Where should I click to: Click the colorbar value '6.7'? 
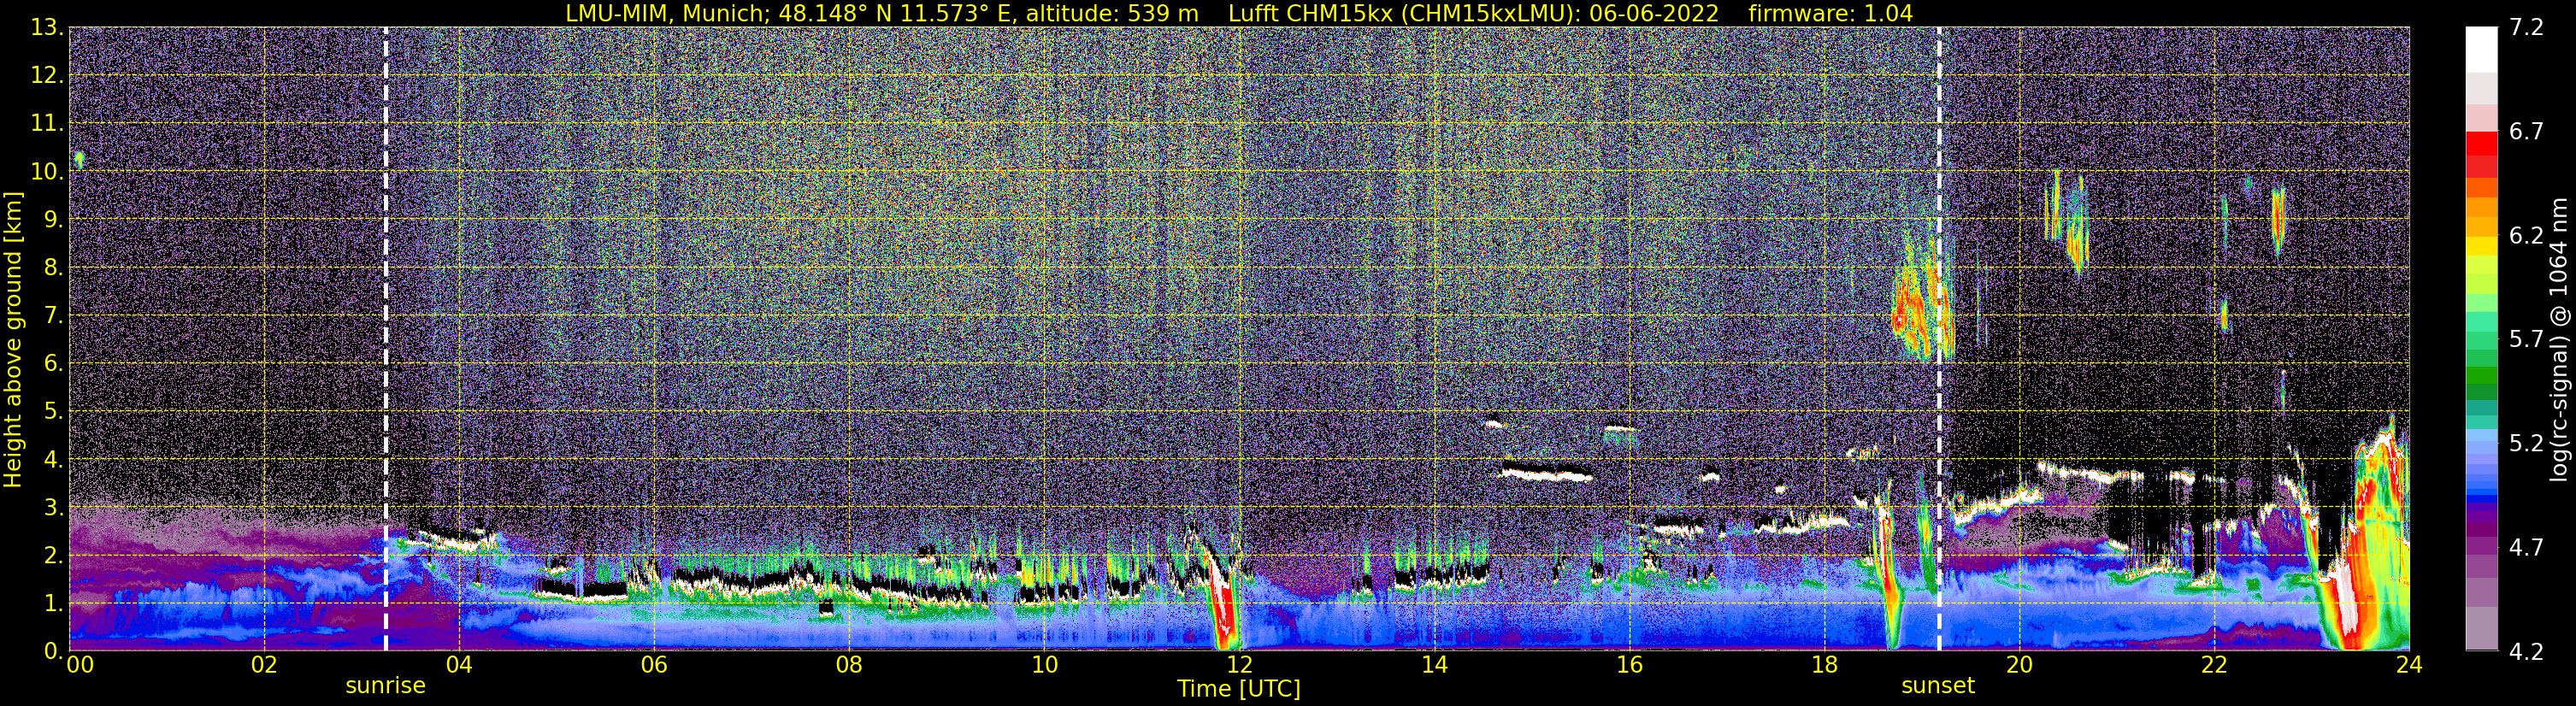[x=2526, y=131]
